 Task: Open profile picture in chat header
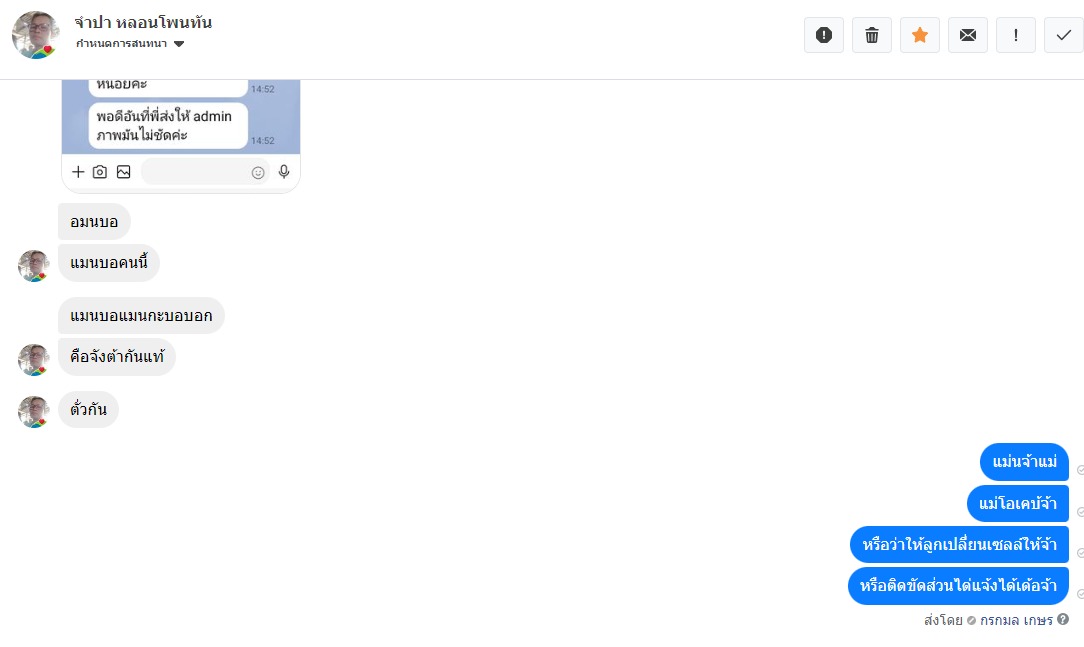[35, 35]
